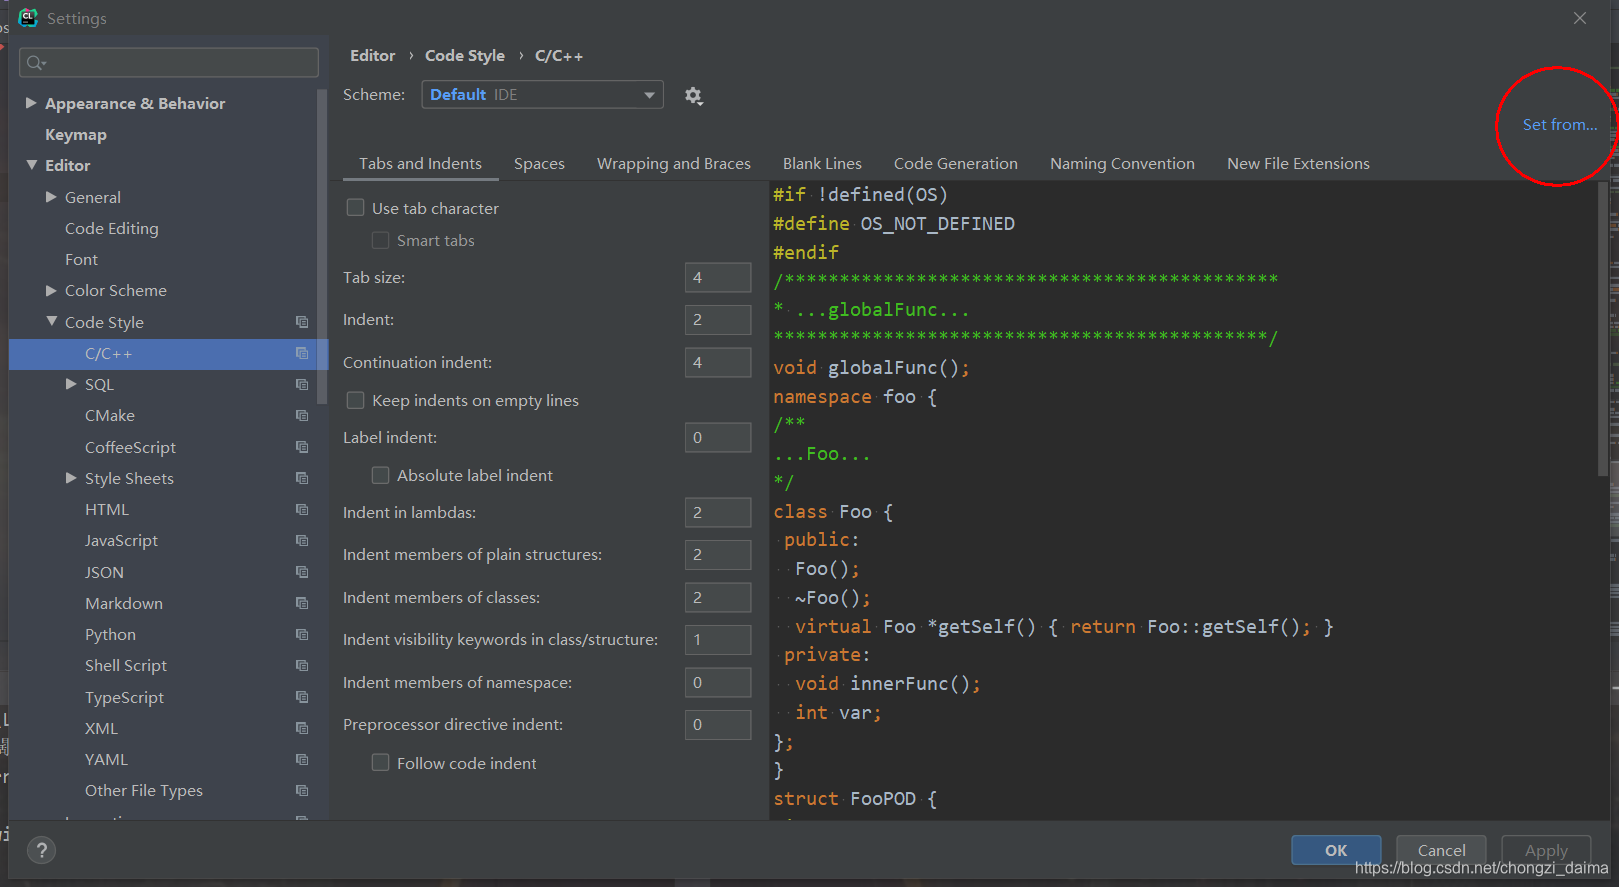Viewport: 1619px width, 887px height.
Task: Click the Continuation indent field
Action: pos(718,362)
